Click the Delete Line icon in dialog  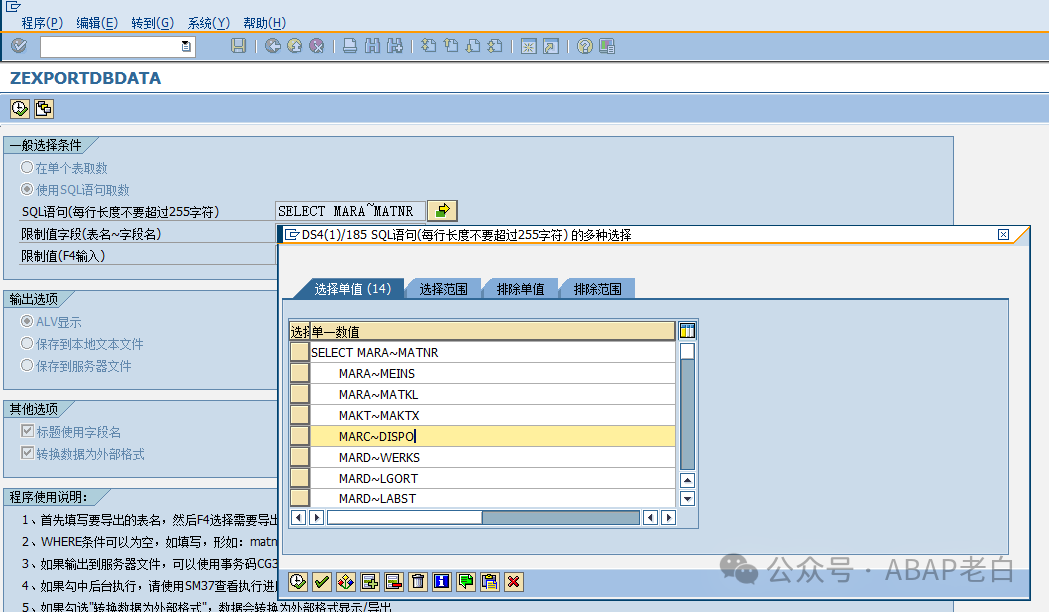[x=394, y=582]
